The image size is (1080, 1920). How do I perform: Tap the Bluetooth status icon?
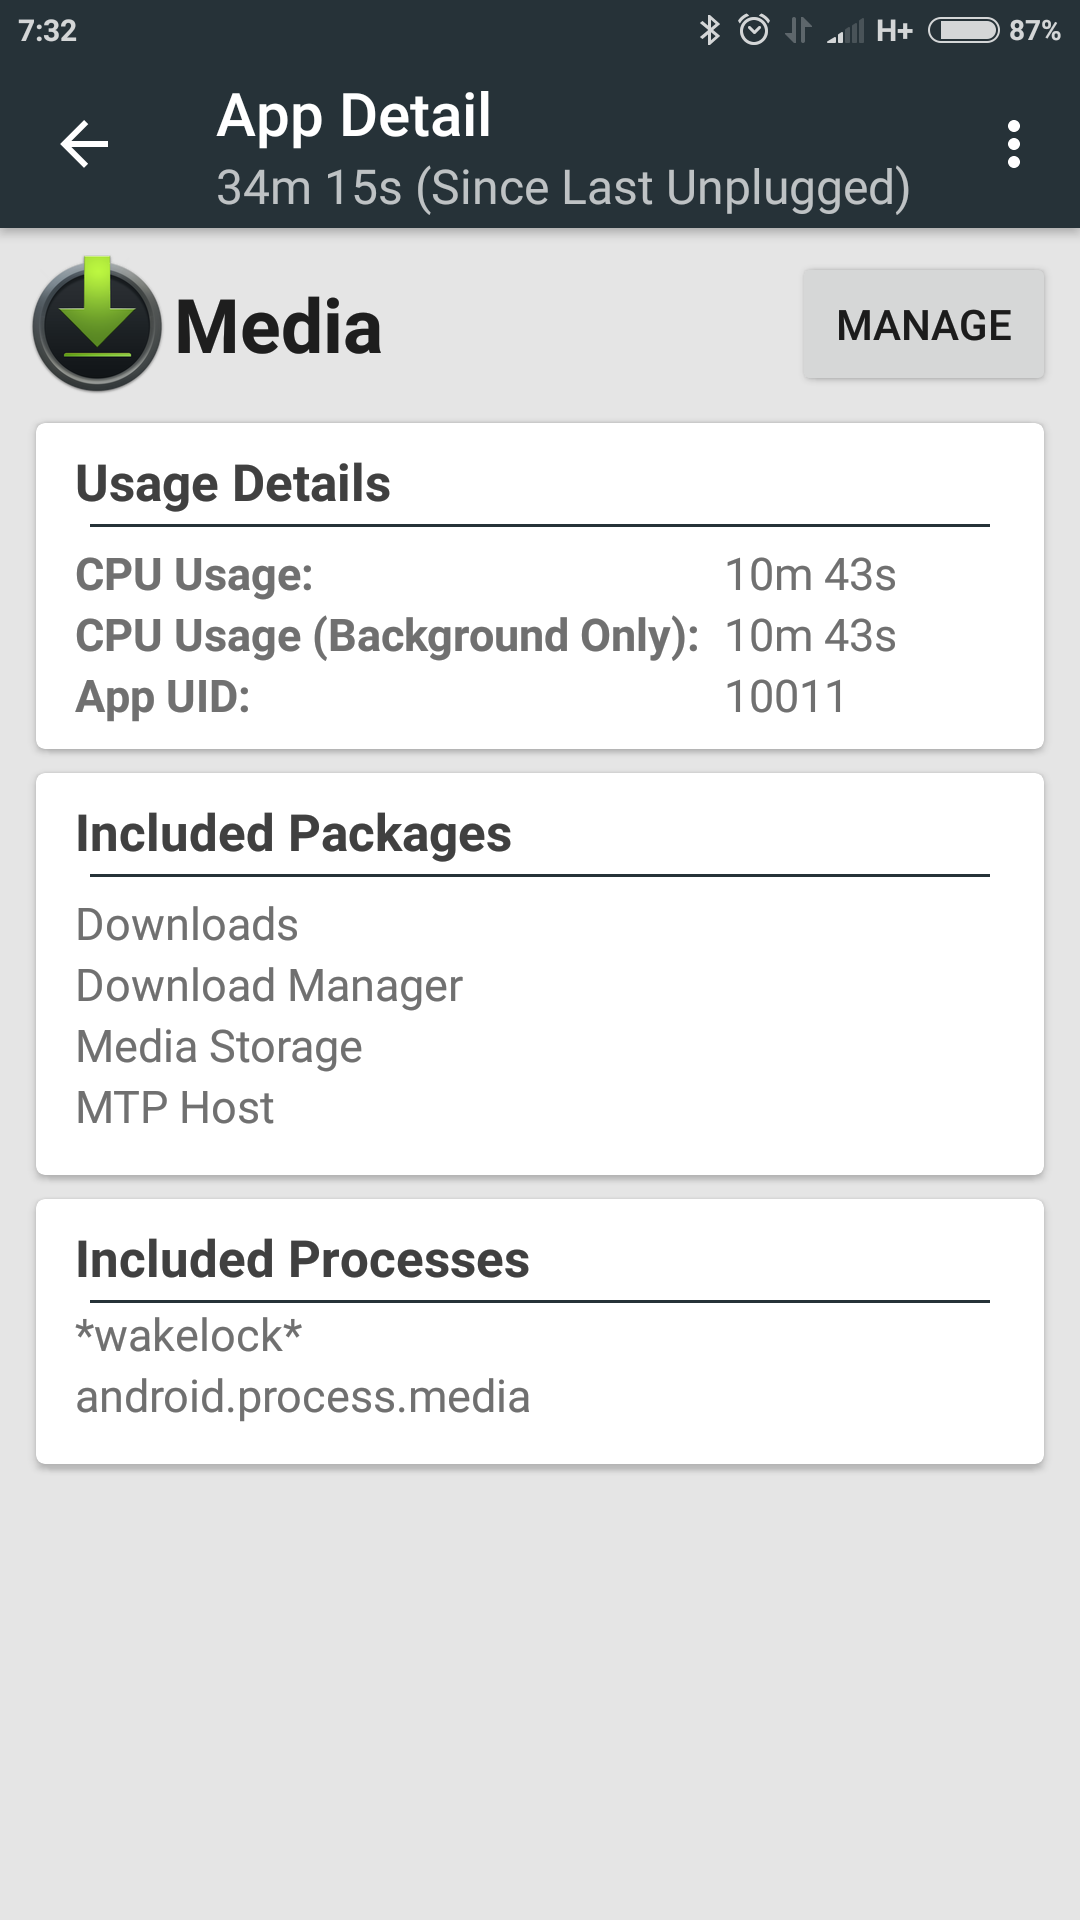click(709, 30)
